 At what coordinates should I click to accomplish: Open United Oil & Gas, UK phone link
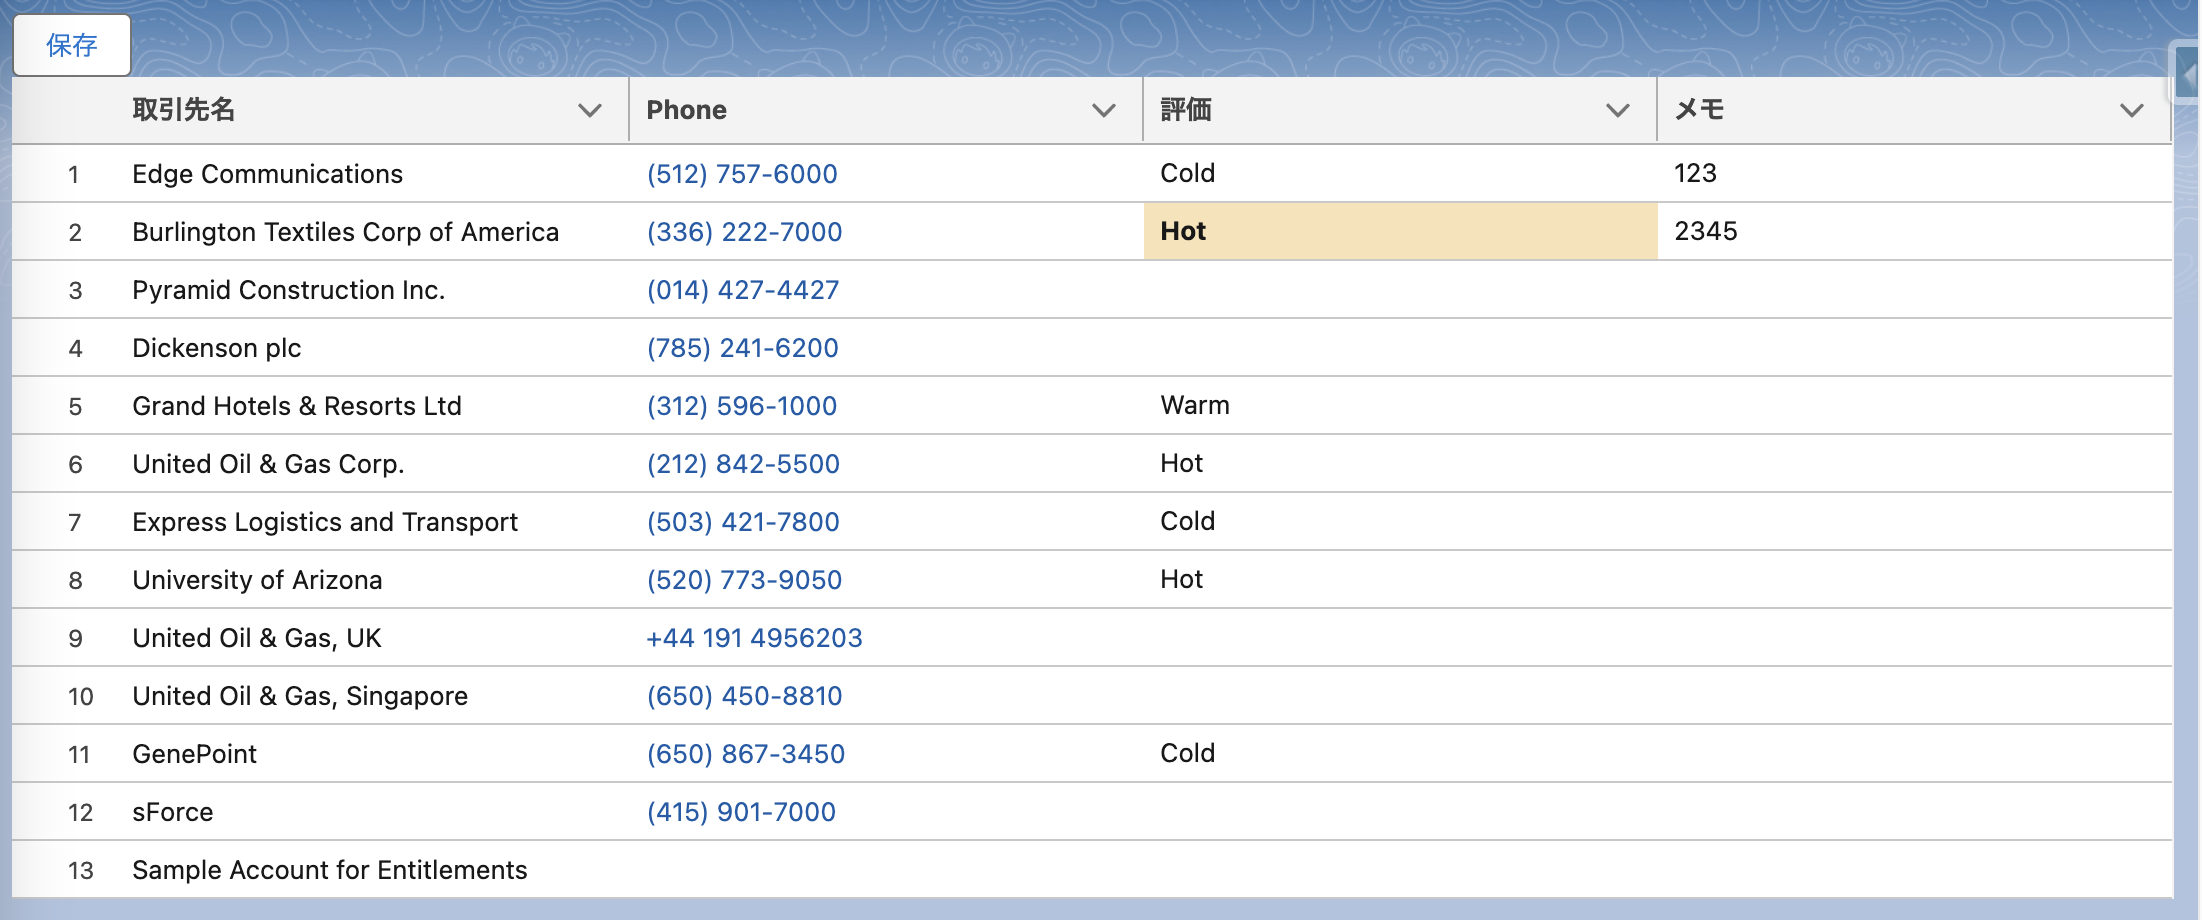point(755,637)
